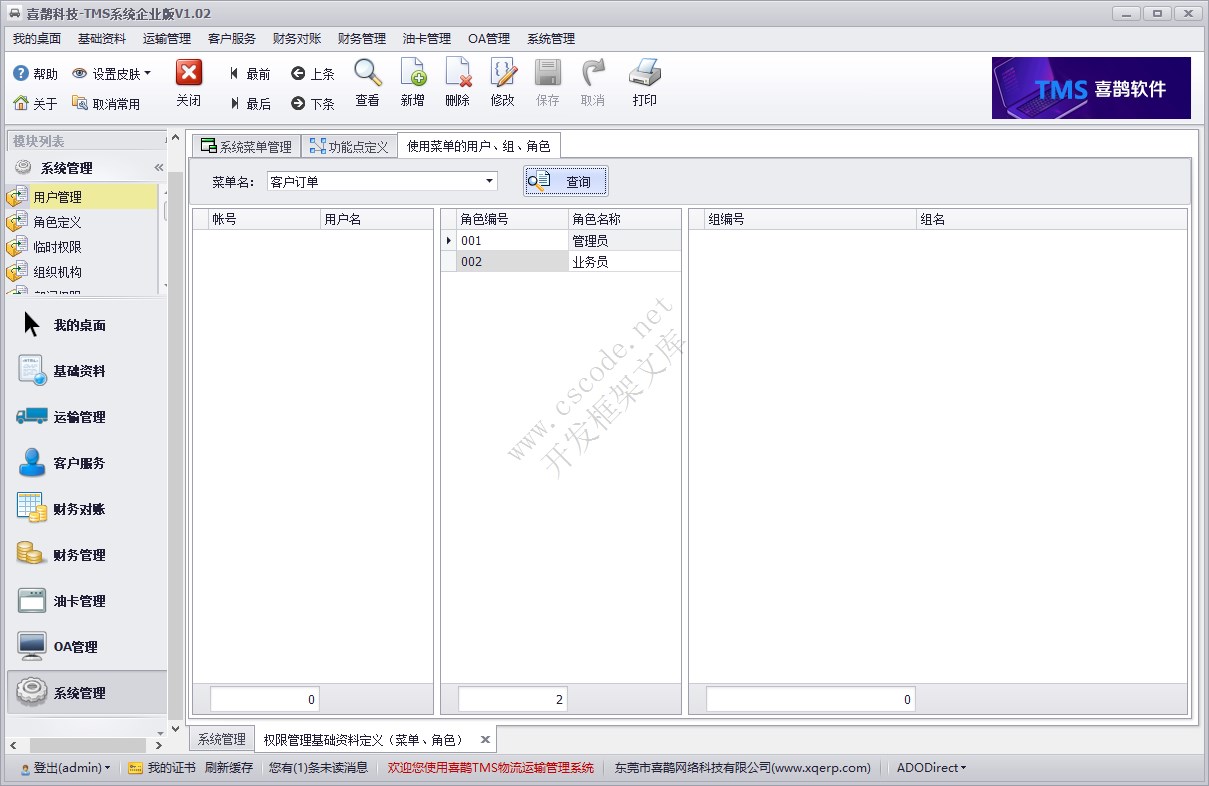Image resolution: width=1209 pixels, height=786 pixels.
Task: Collapse the 系统管理 panel chevron
Action: click(158, 168)
